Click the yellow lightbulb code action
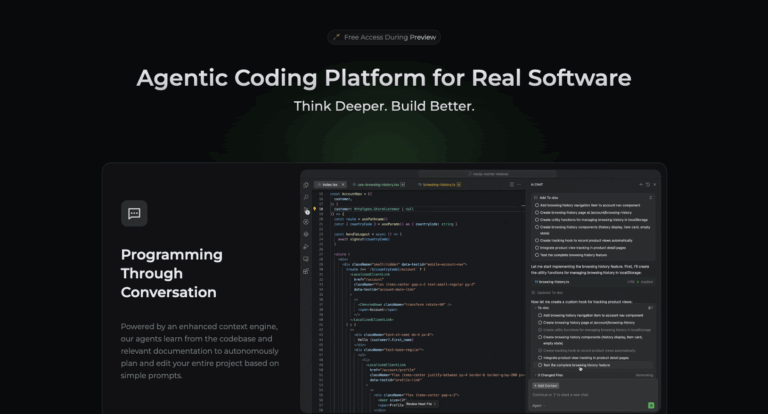This screenshot has width=768, height=414. (314, 209)
